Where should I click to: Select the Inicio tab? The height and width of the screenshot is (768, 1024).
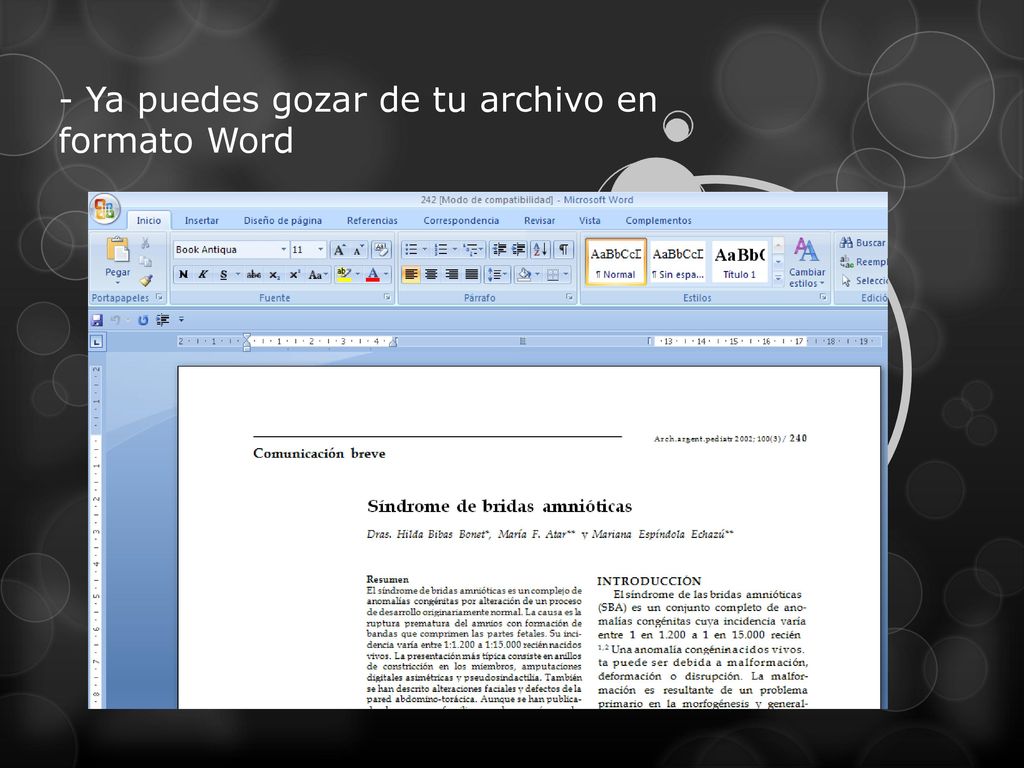pyautogui.click(x=149, y=221)
